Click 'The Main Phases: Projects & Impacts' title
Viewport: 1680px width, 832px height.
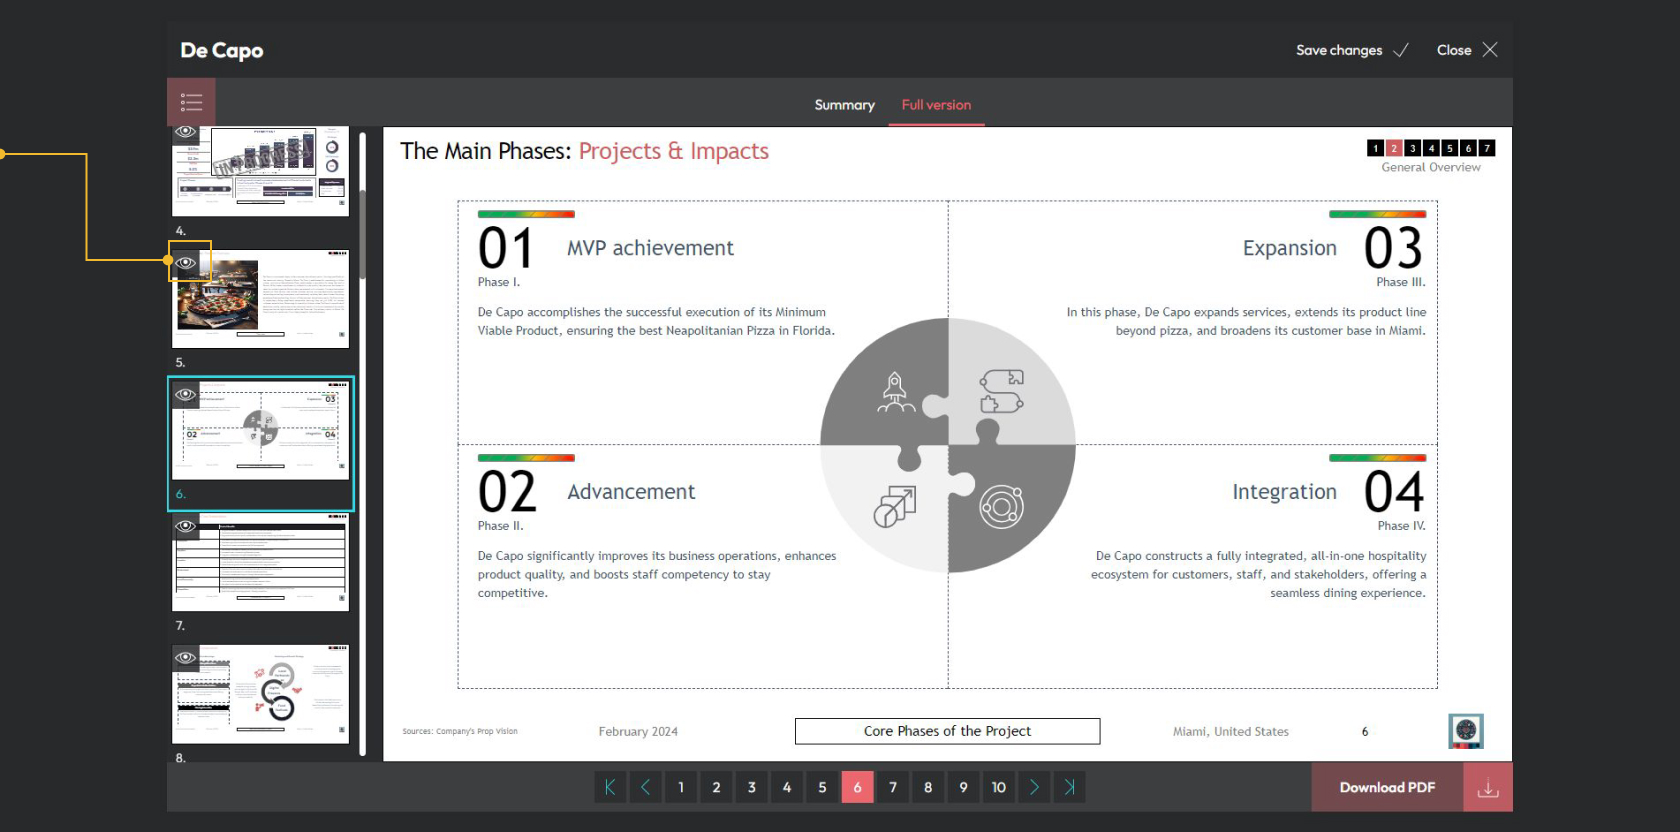[584, 151]
